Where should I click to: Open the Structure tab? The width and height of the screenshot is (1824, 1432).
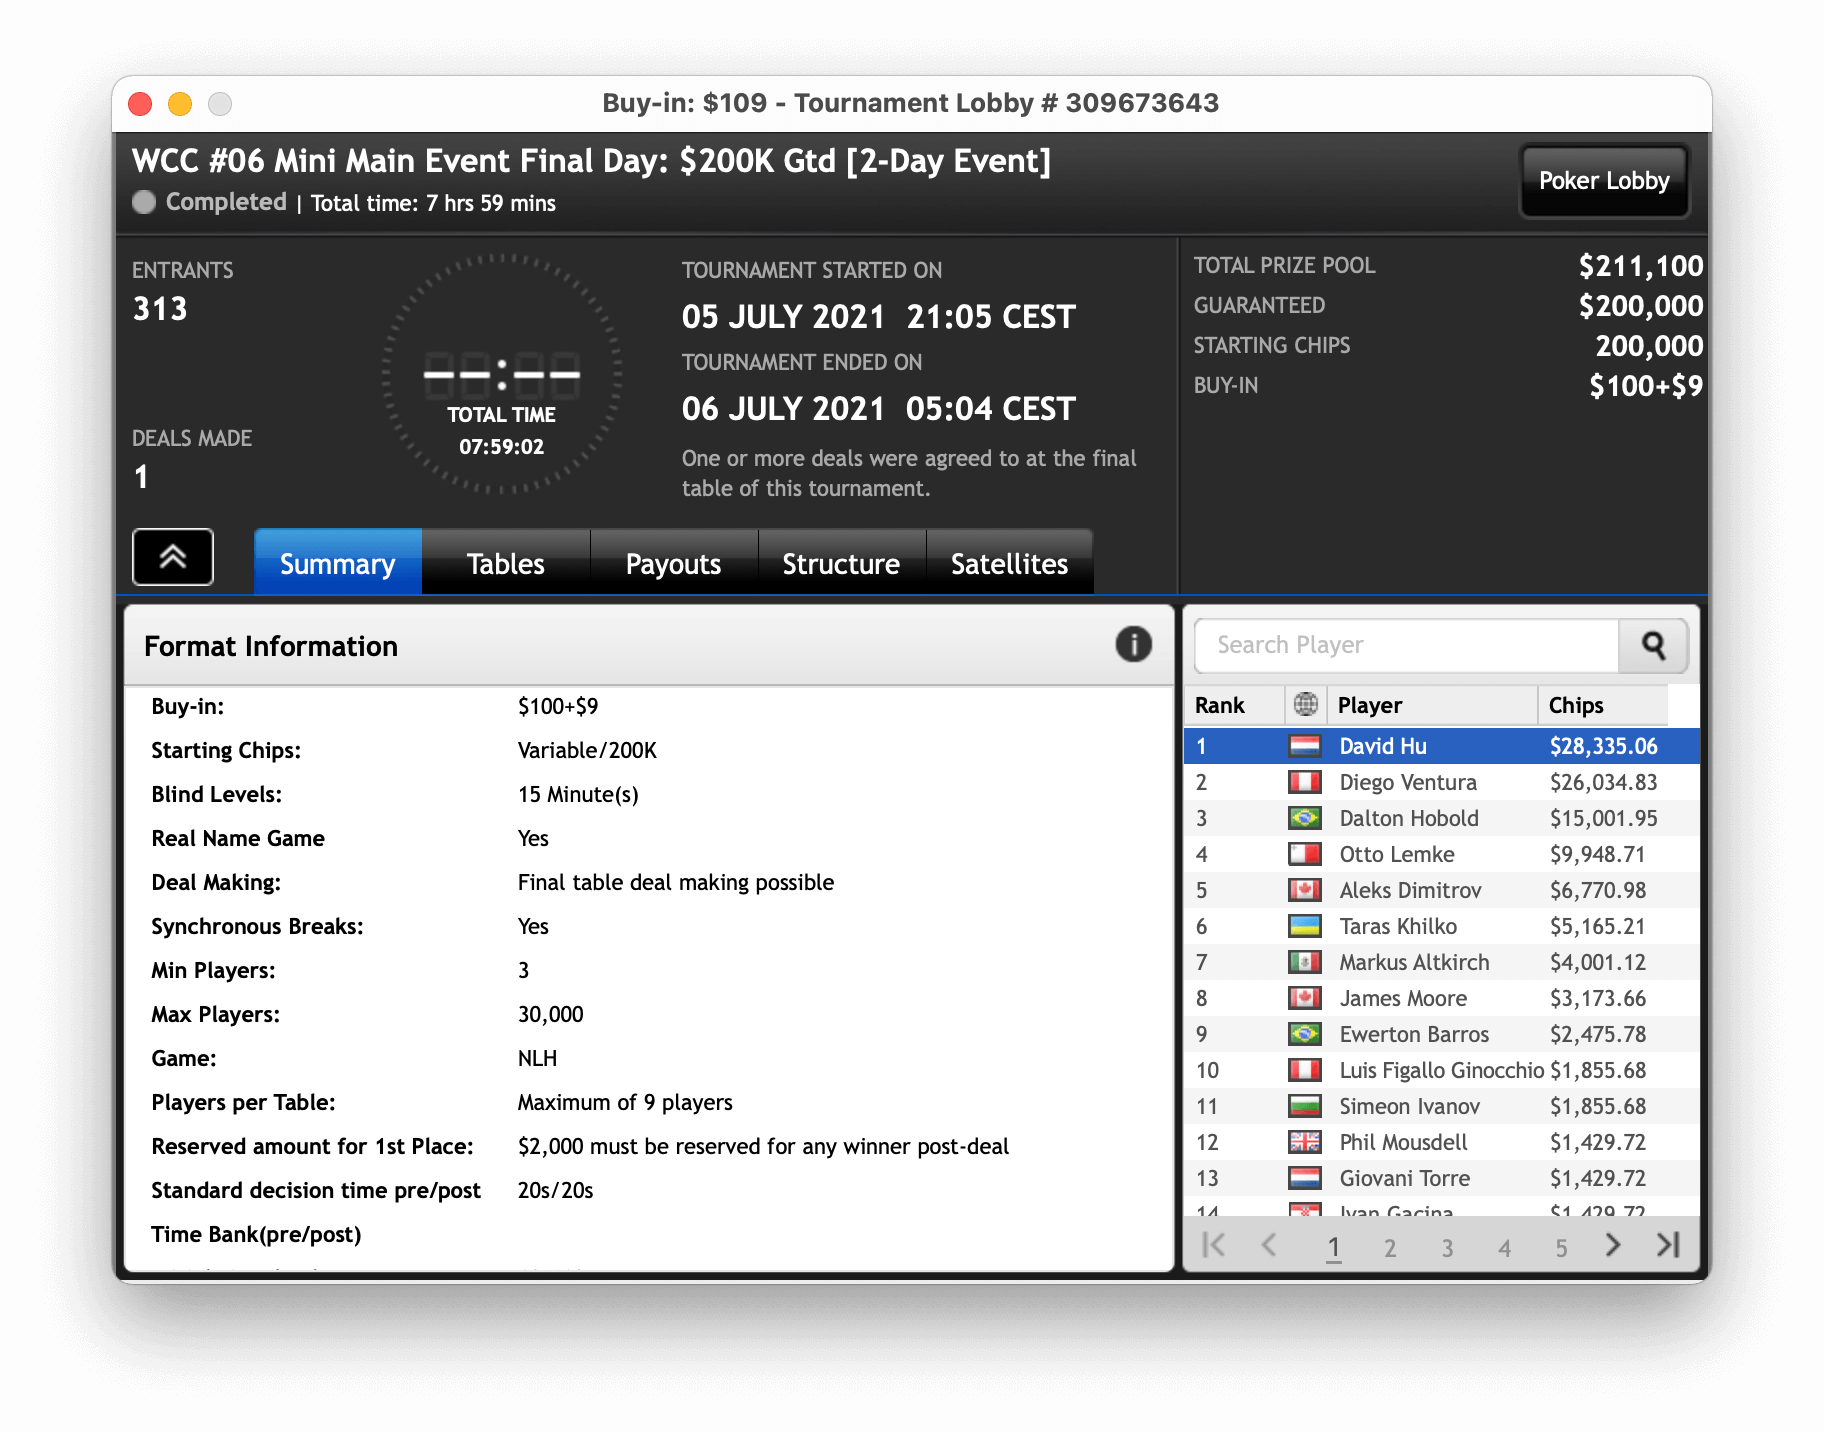coord(841,564)
